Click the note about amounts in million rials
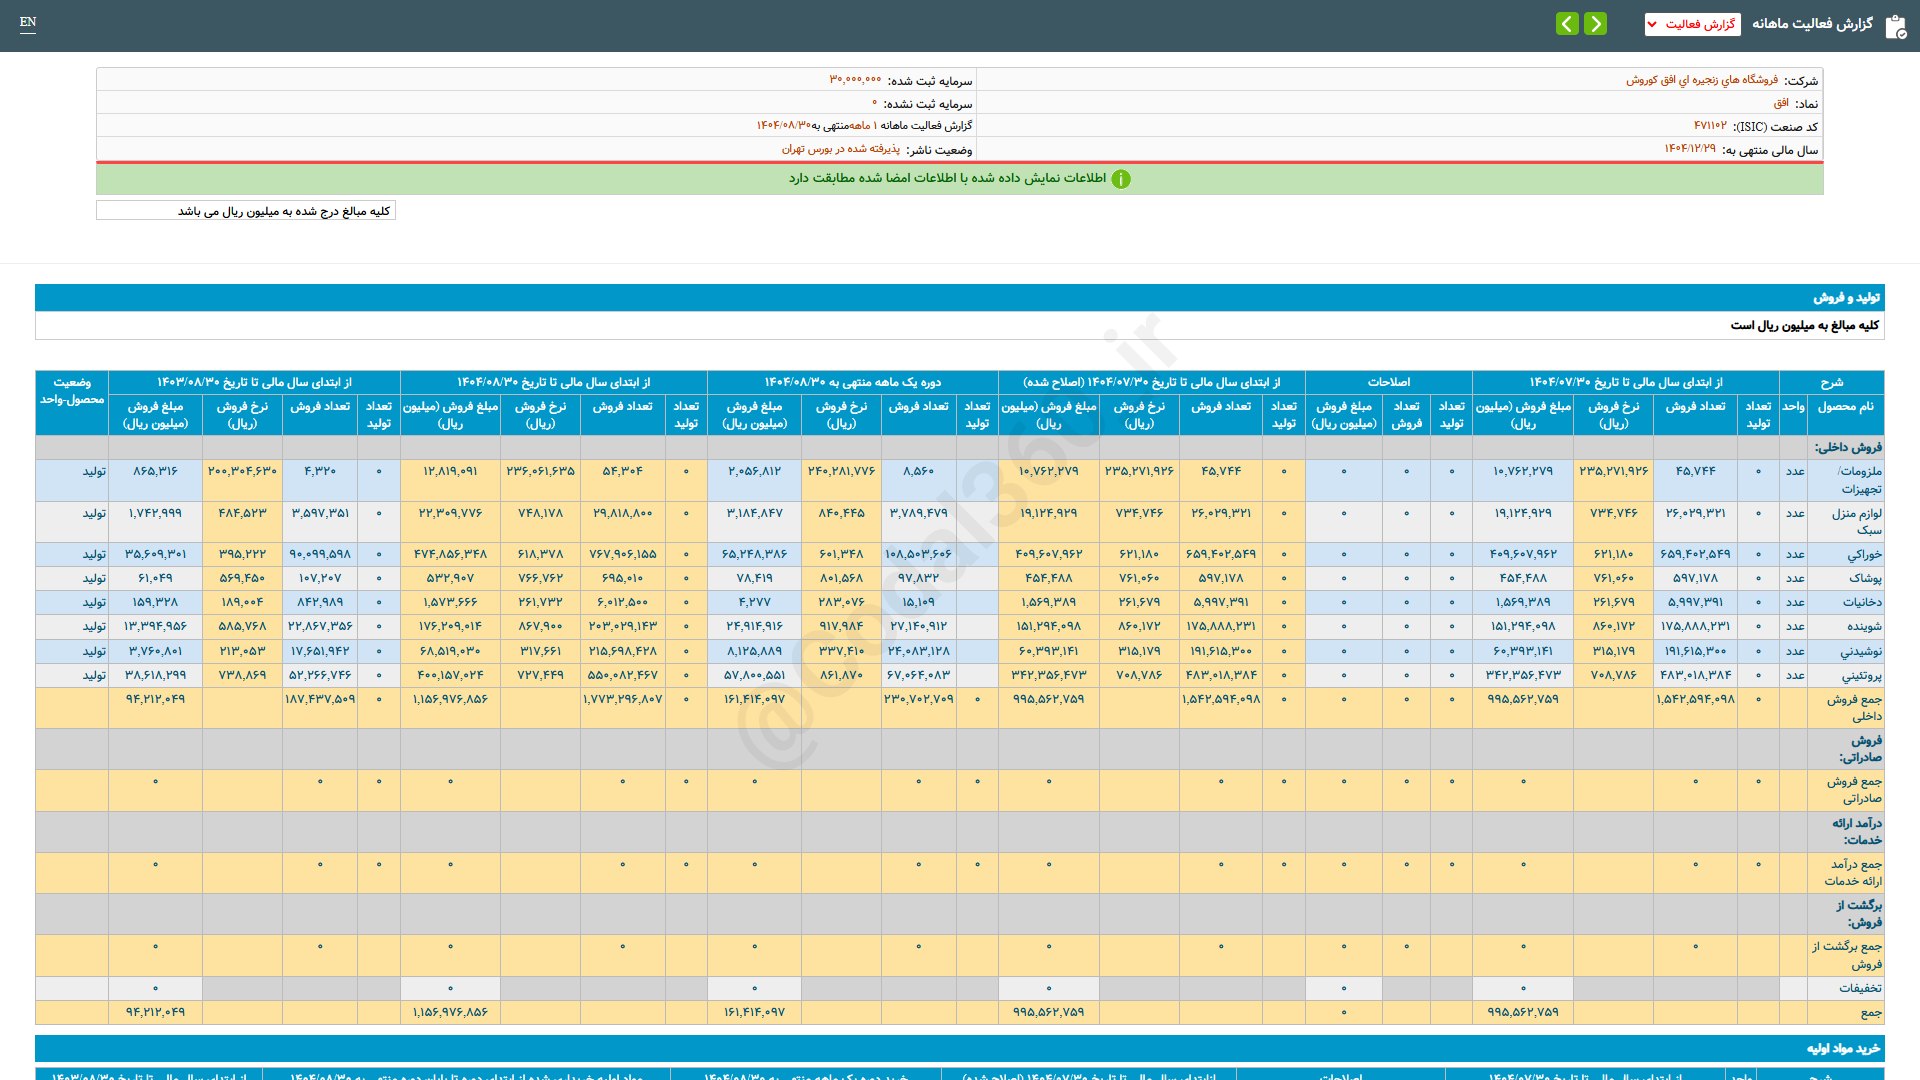Image resolution: width=1920 pixels, height=1080 pixels. (x=284, y=211)
